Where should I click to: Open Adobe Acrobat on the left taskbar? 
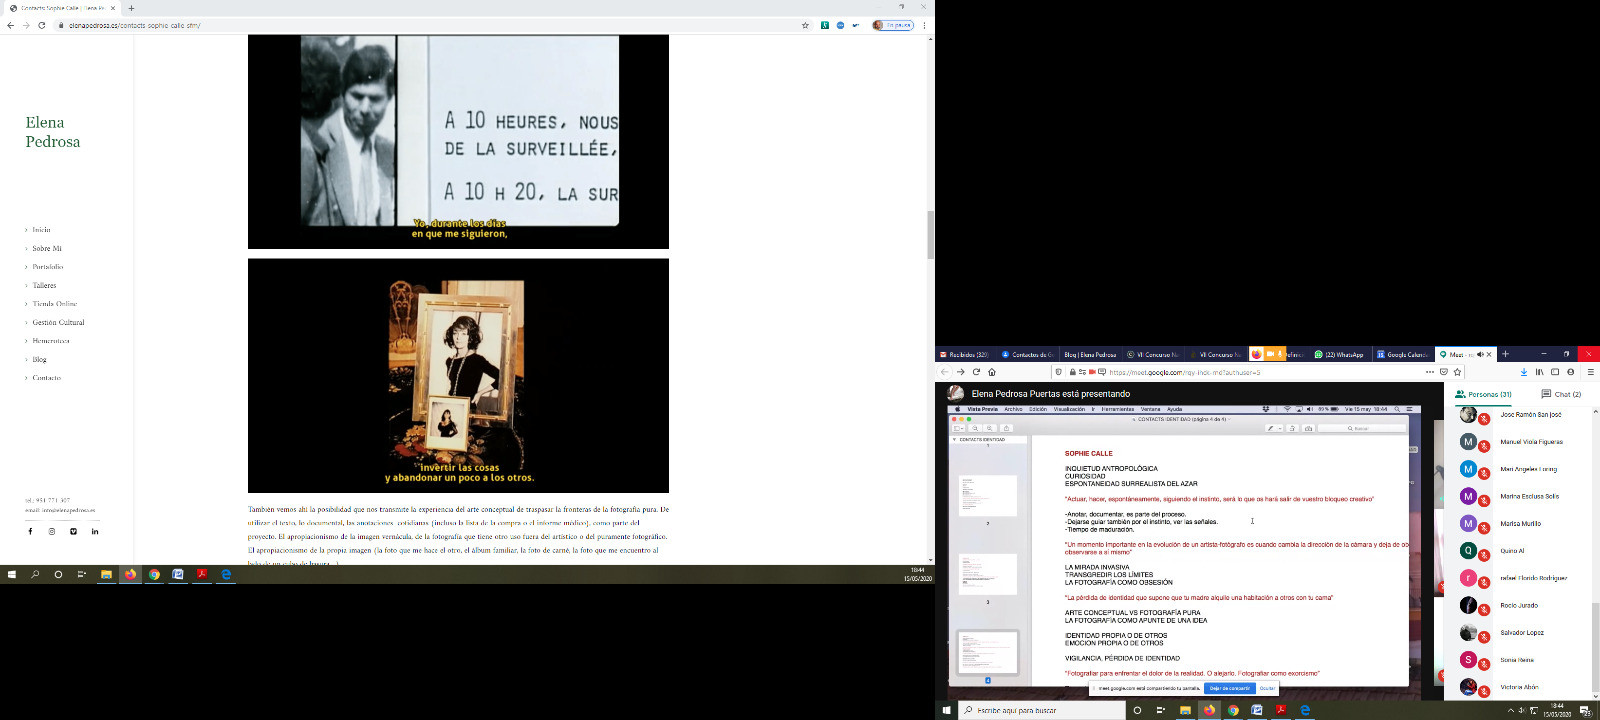pyautogui.click(x=202, y=574)
